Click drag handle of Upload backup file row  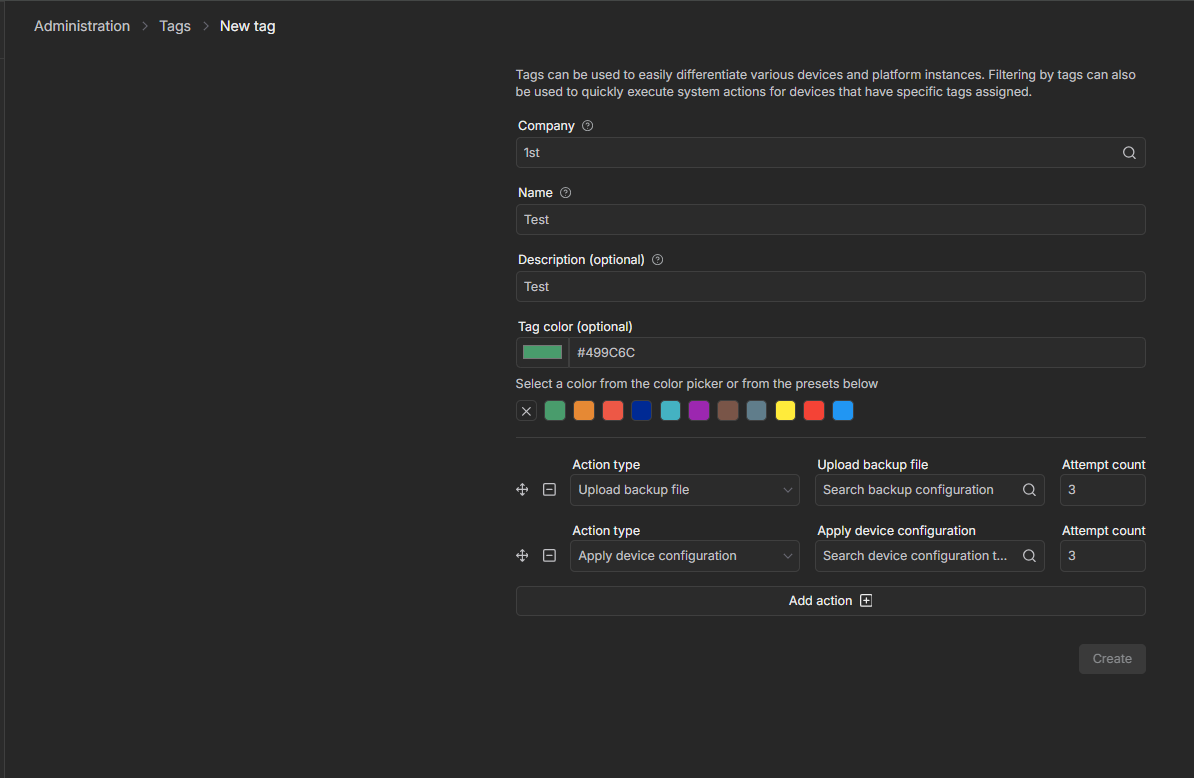[522, 490]
